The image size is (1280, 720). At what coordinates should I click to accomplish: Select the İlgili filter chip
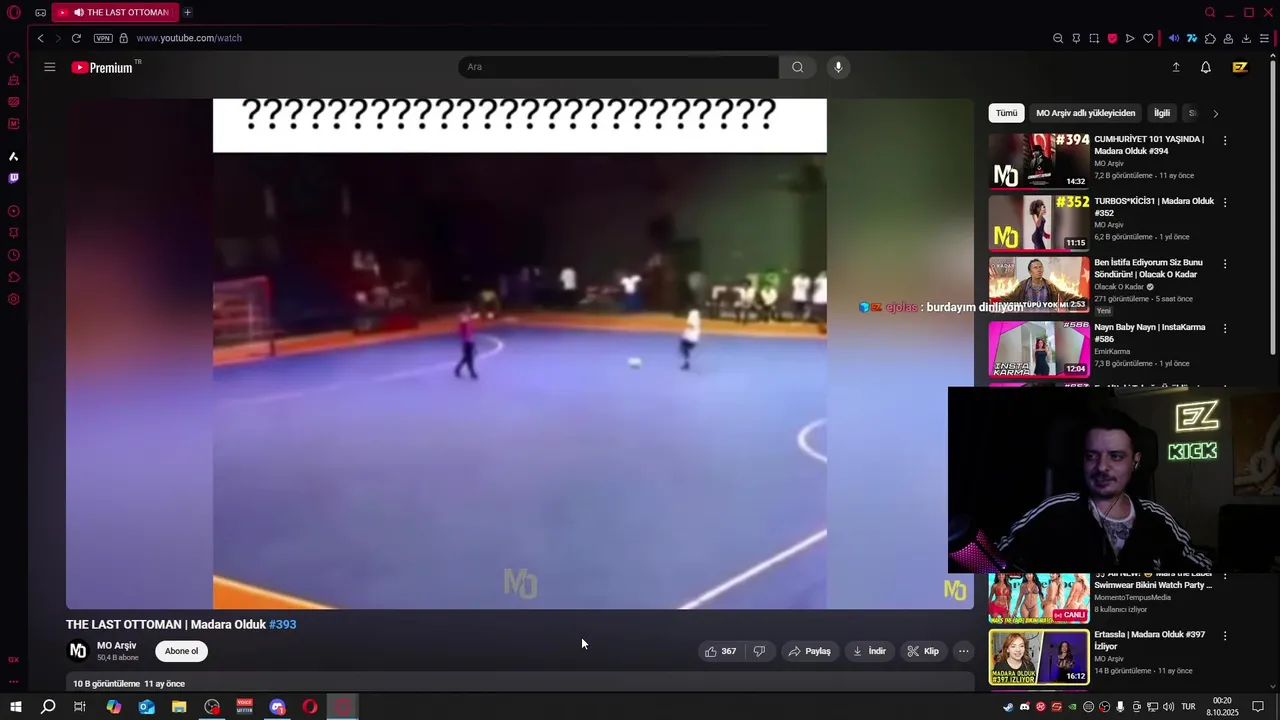tap(1162, 113)
